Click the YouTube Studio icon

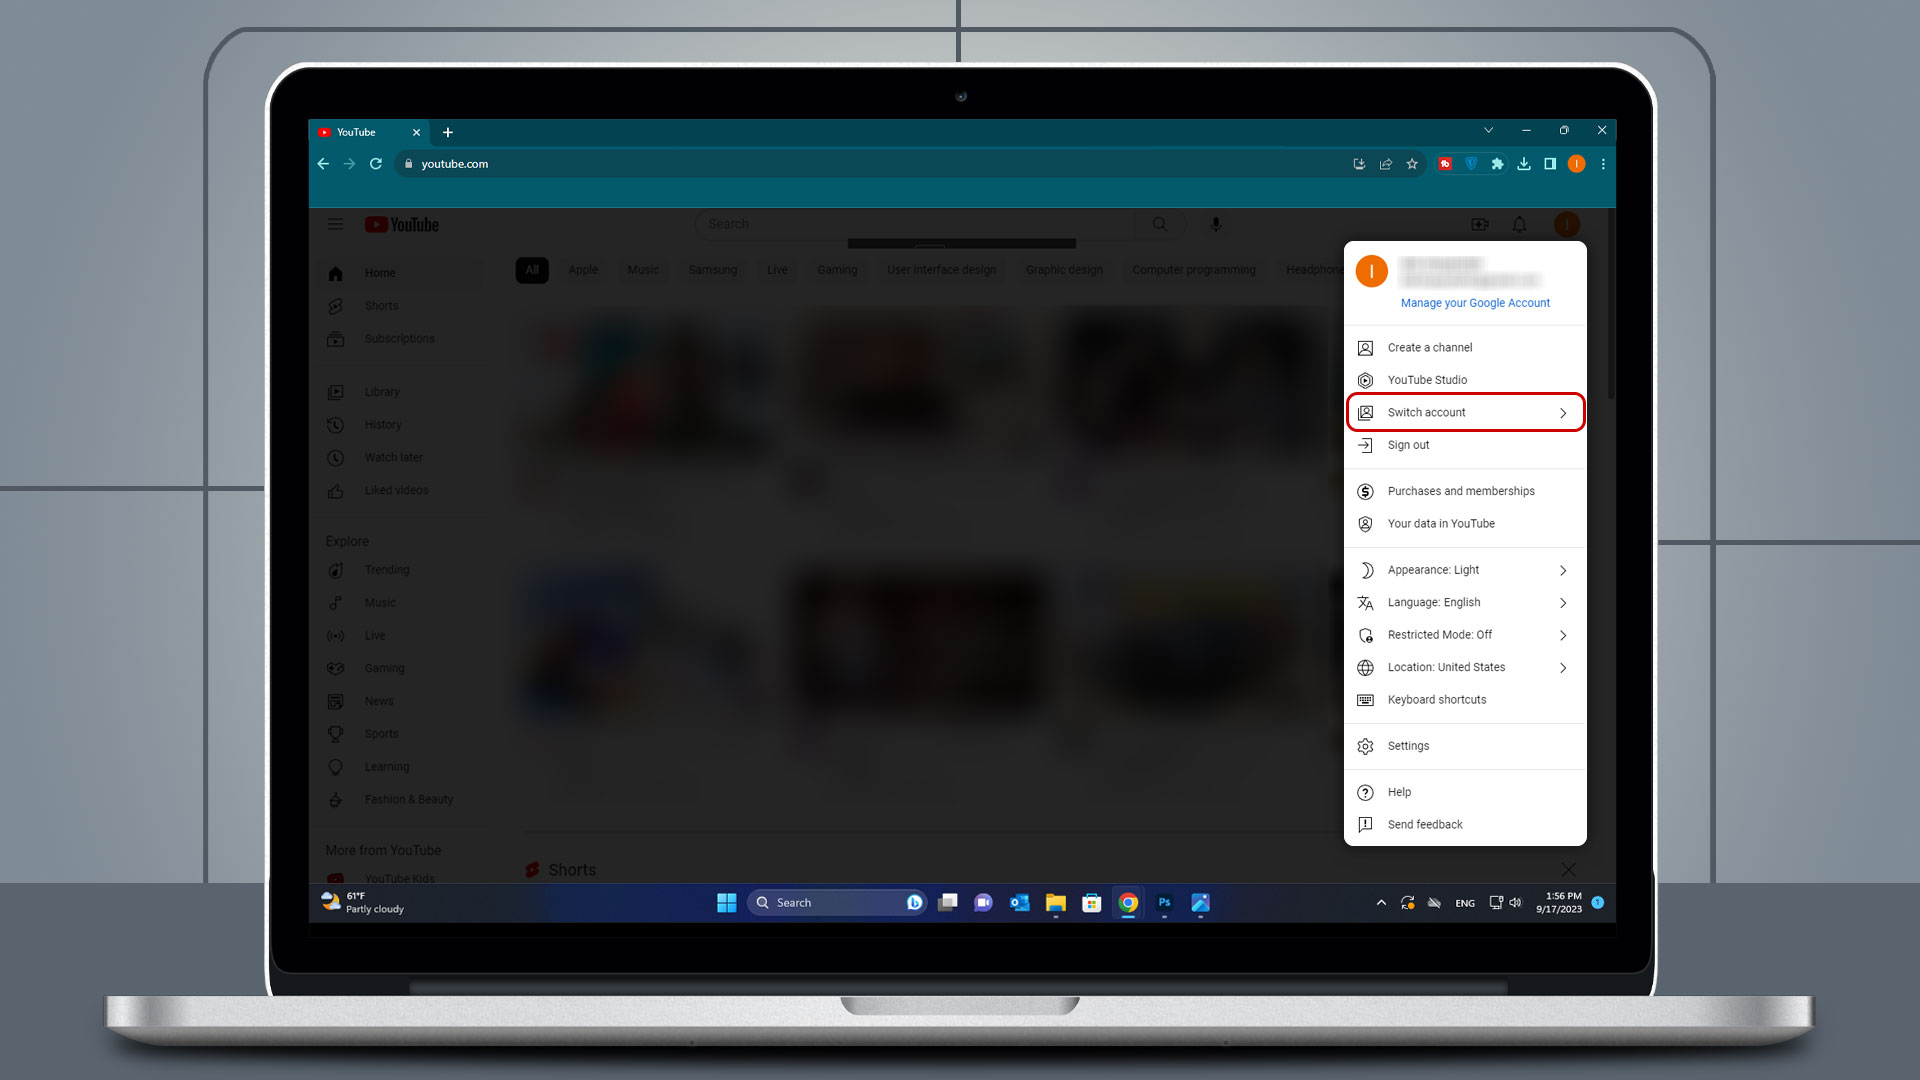point(1366,380)
